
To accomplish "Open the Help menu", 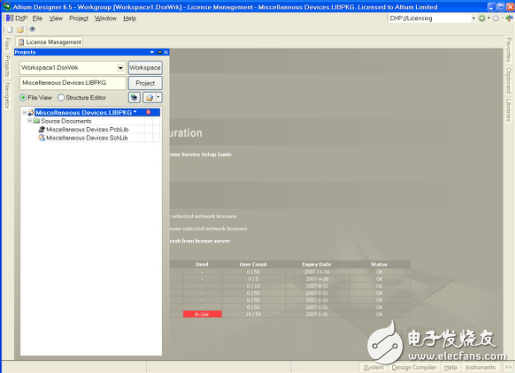I will point(130,18).
